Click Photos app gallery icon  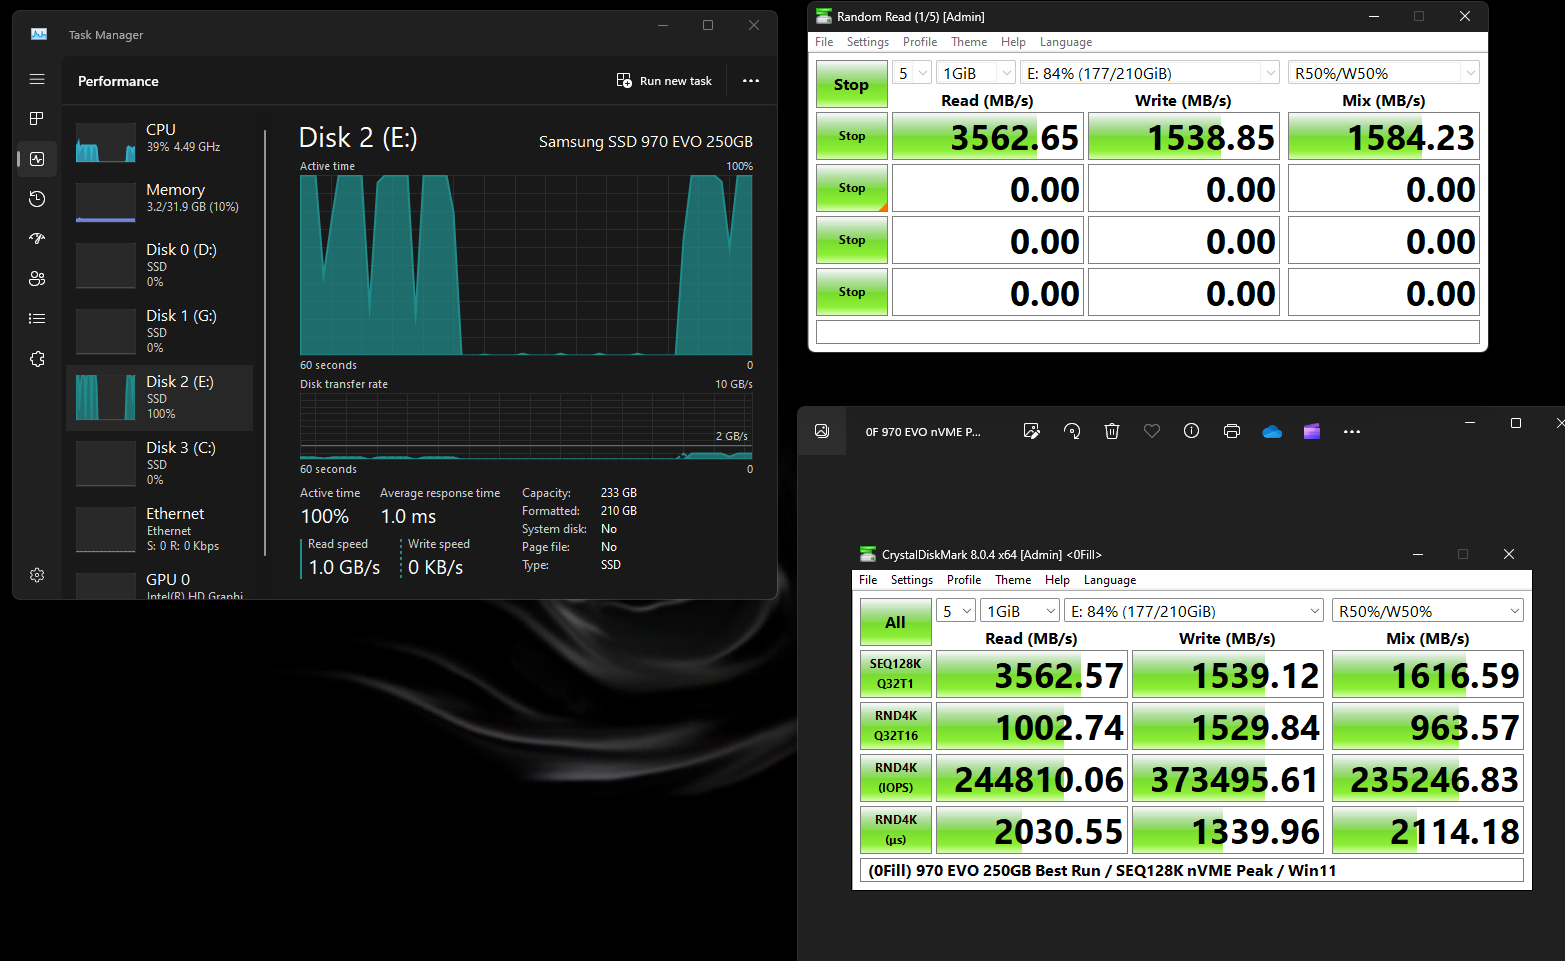coord(822,431)
